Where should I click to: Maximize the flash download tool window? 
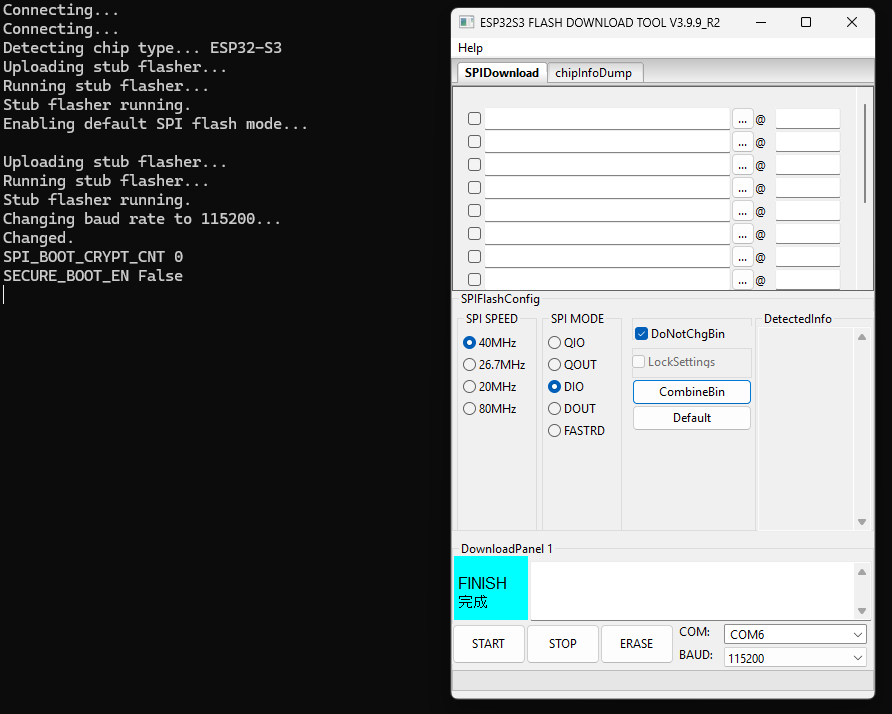tap(806, 22)
